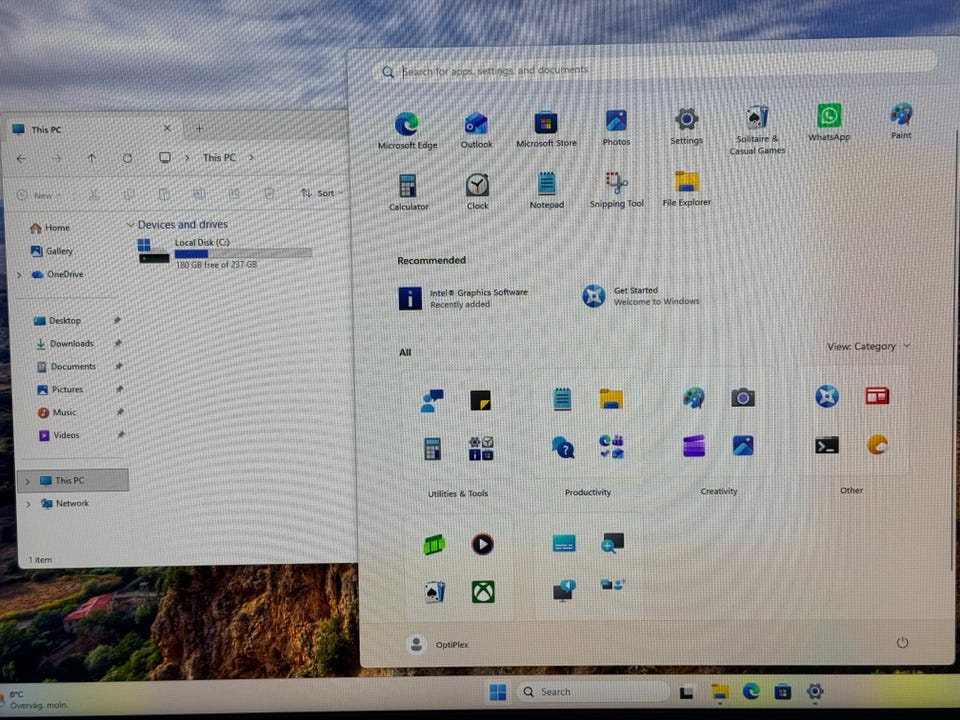Open Clipchamp icon in Creativity group
The height and width of the screenshot is (720, 960).
point(694,446)
